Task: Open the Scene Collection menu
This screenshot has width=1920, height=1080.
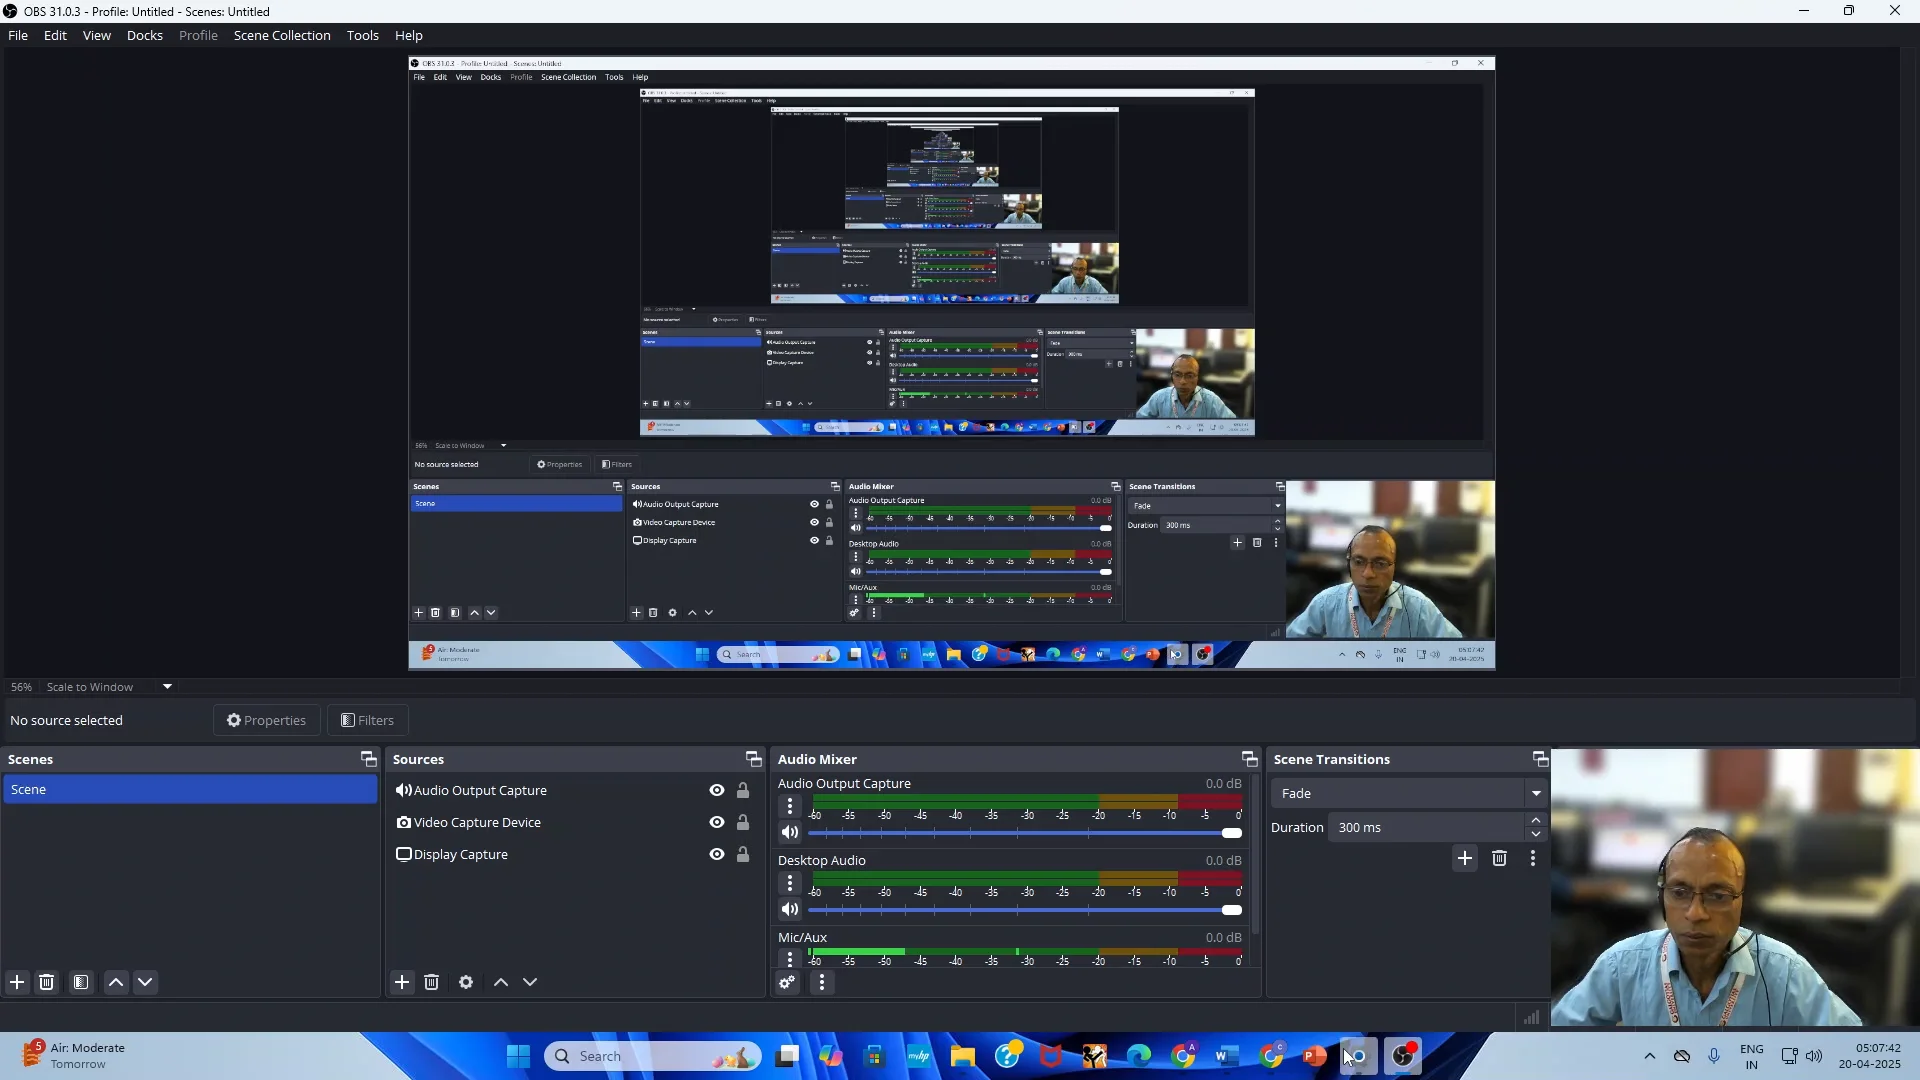Action: [282, 35]
